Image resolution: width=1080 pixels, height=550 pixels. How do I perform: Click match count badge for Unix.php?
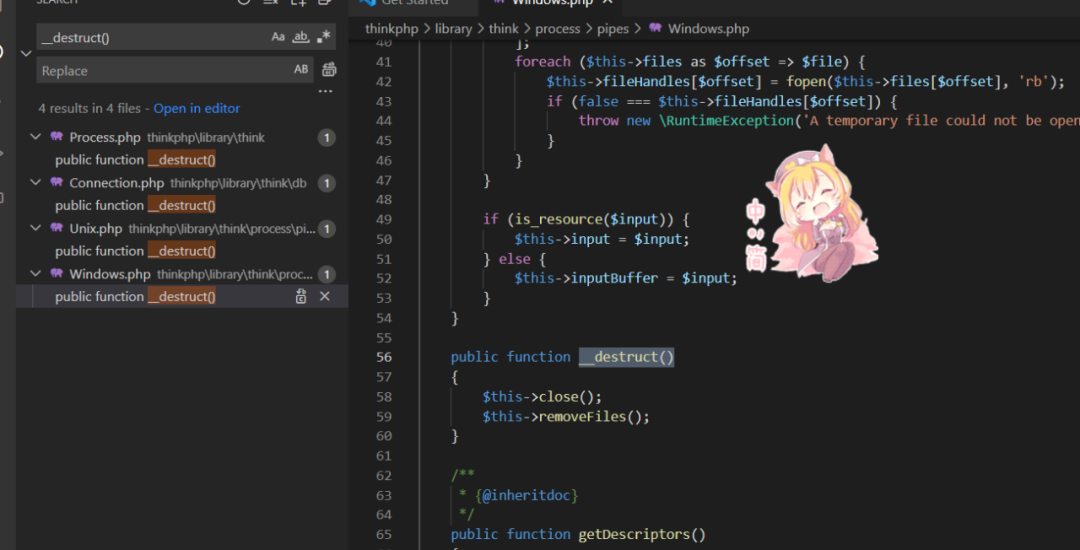click(x=326, y=229)
